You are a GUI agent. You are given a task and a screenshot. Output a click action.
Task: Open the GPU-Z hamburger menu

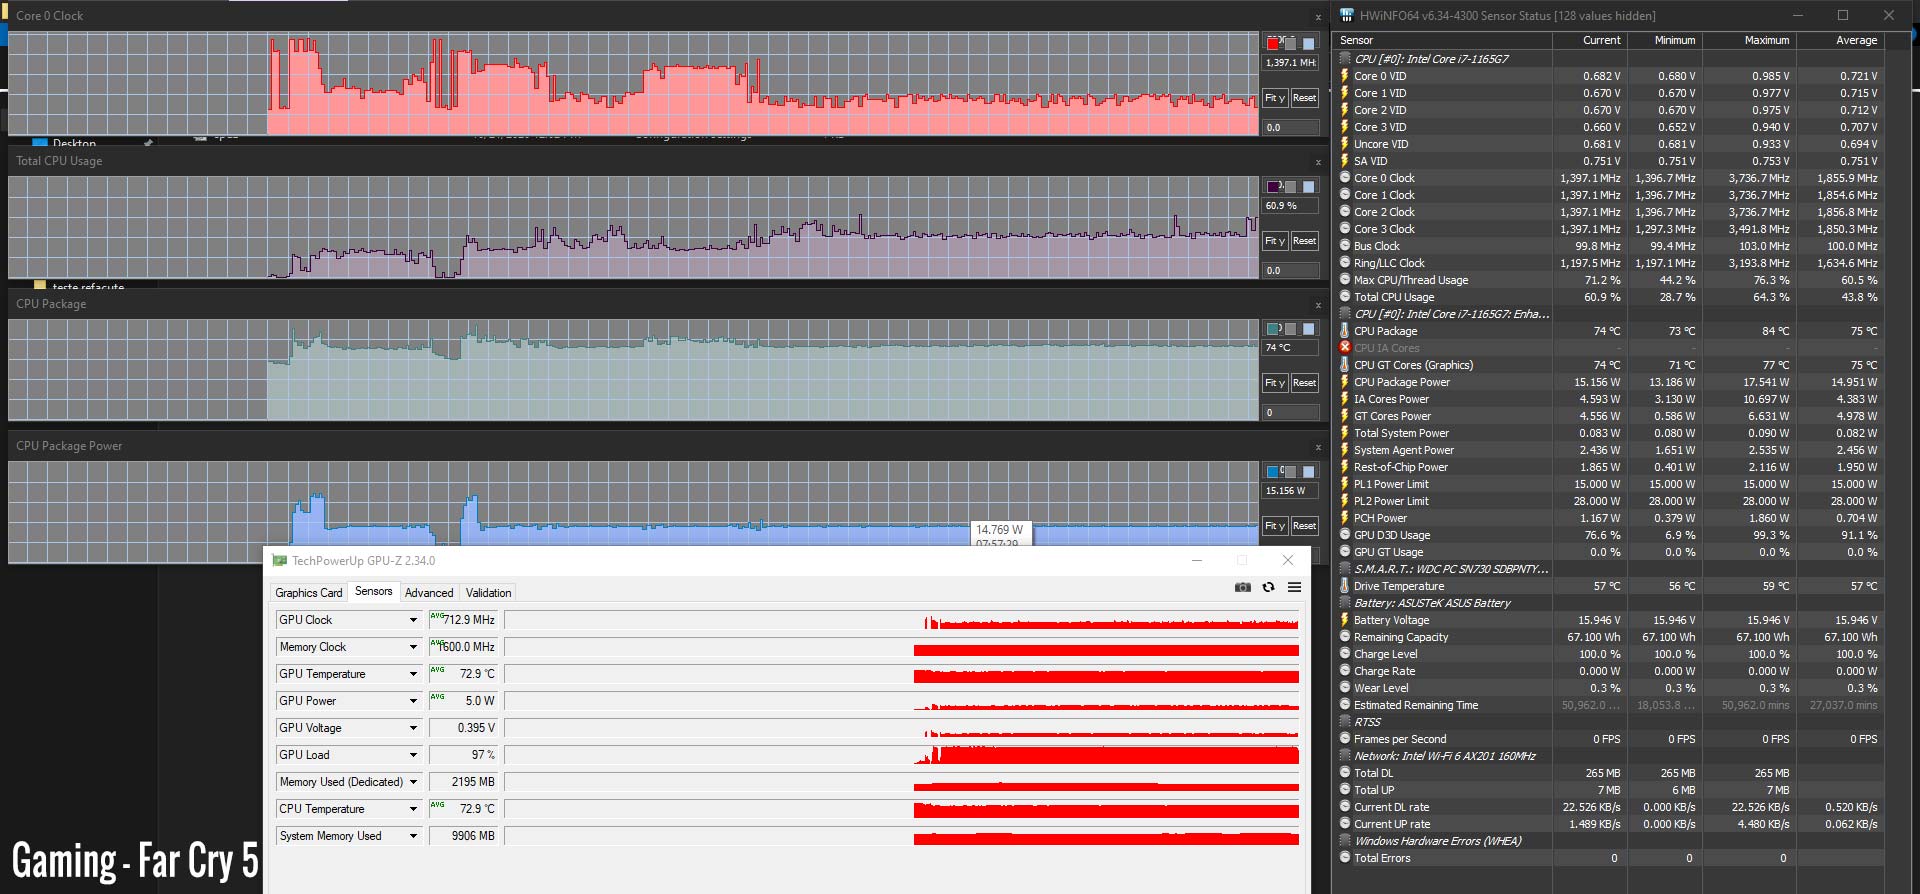click(x=1294, y=588)
